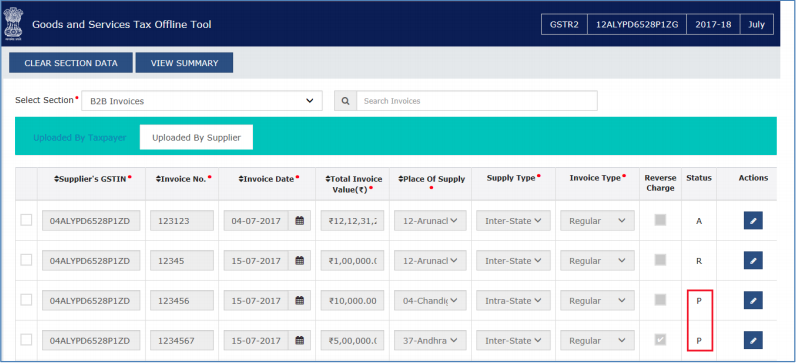Screen dimensions: 798x363
Task: Click the edit pencil for invoice 12345
Action: click(x=753, y=261)
